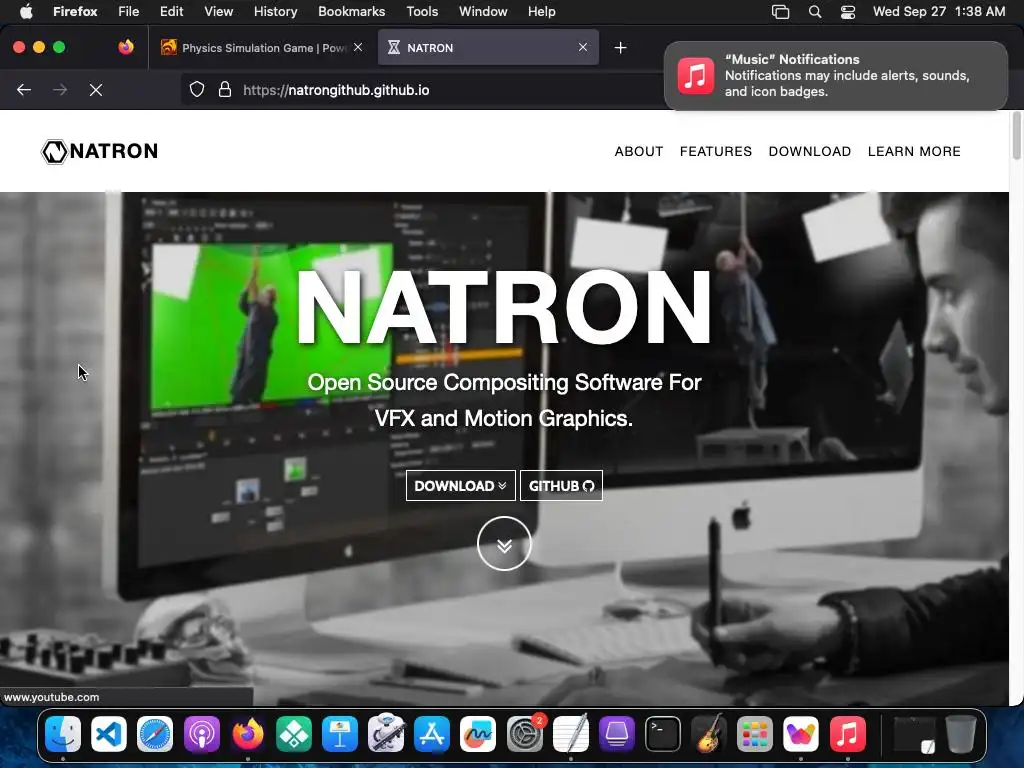Open Music from the dock
The width and height of the screenshot is (1024, 768).
(x=848, y=734)
